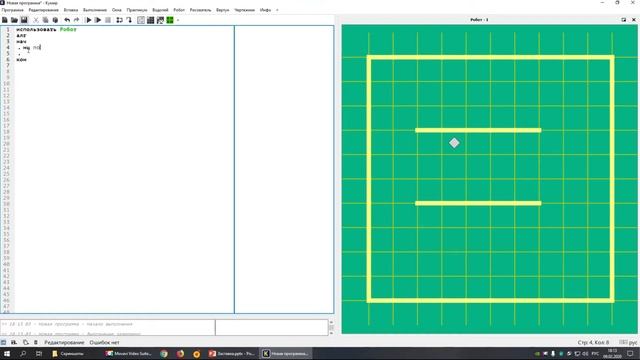Viewport: 640px width, 360px height.
Task: Open the Windows notification center
Action: (x=631, y=353)
